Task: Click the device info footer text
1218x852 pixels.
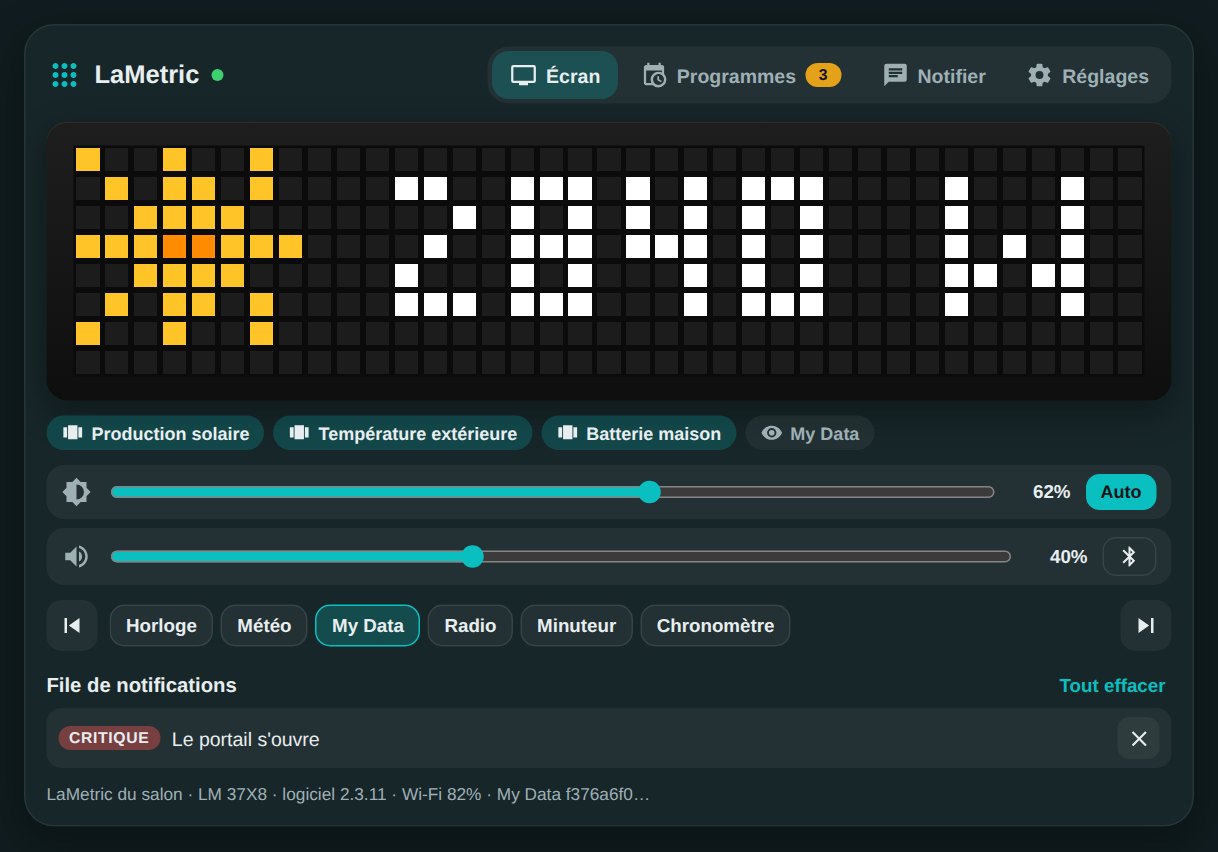Action: point(348,795)
